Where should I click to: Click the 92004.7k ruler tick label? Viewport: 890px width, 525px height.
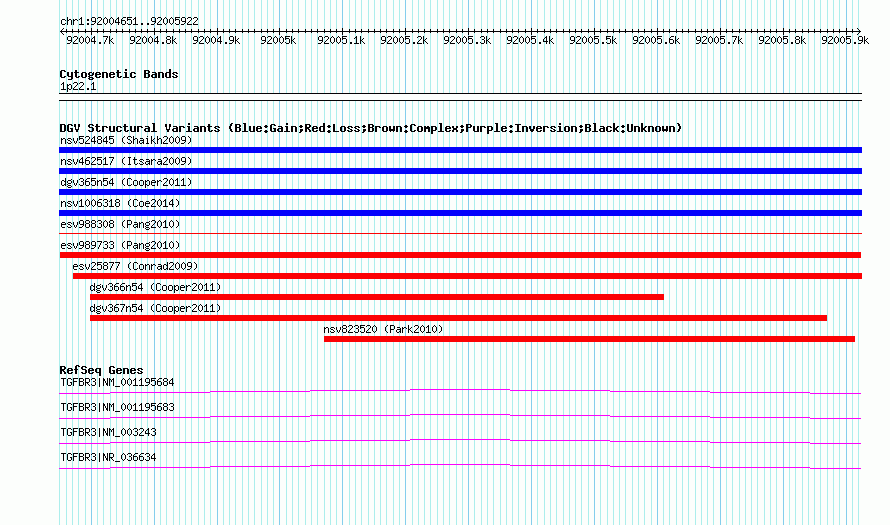tap(90, 40)
